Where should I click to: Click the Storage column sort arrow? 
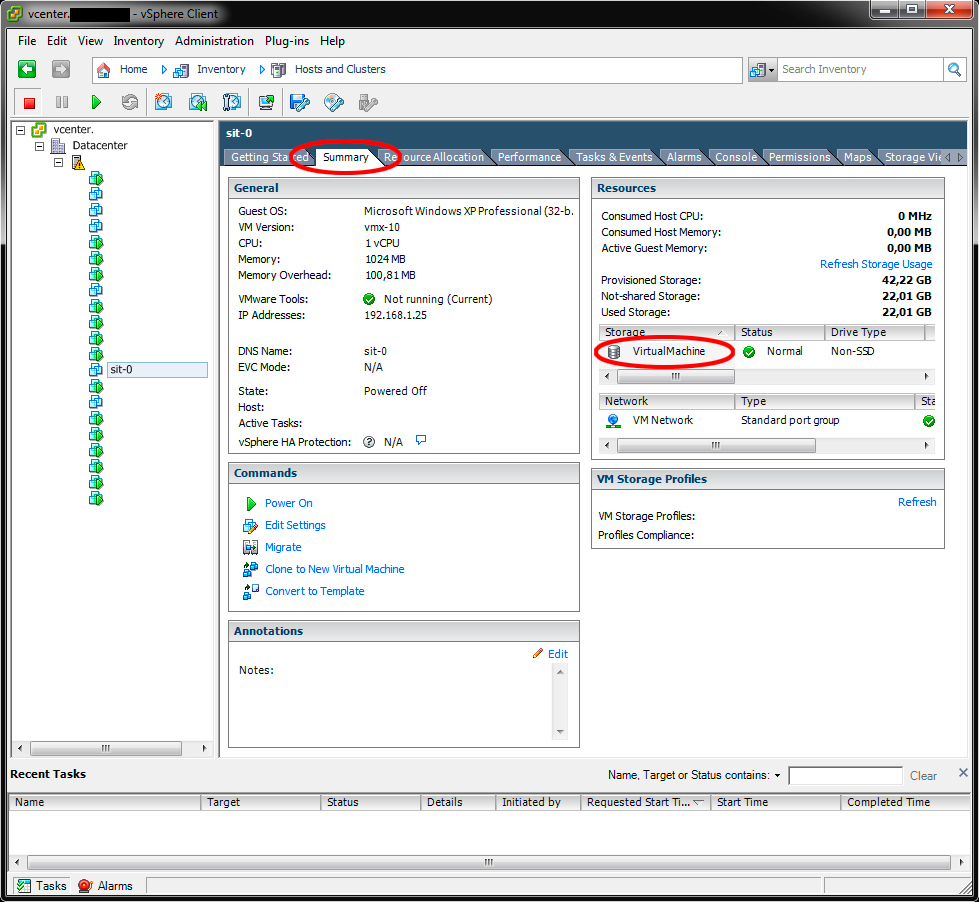tap(721, 333)
